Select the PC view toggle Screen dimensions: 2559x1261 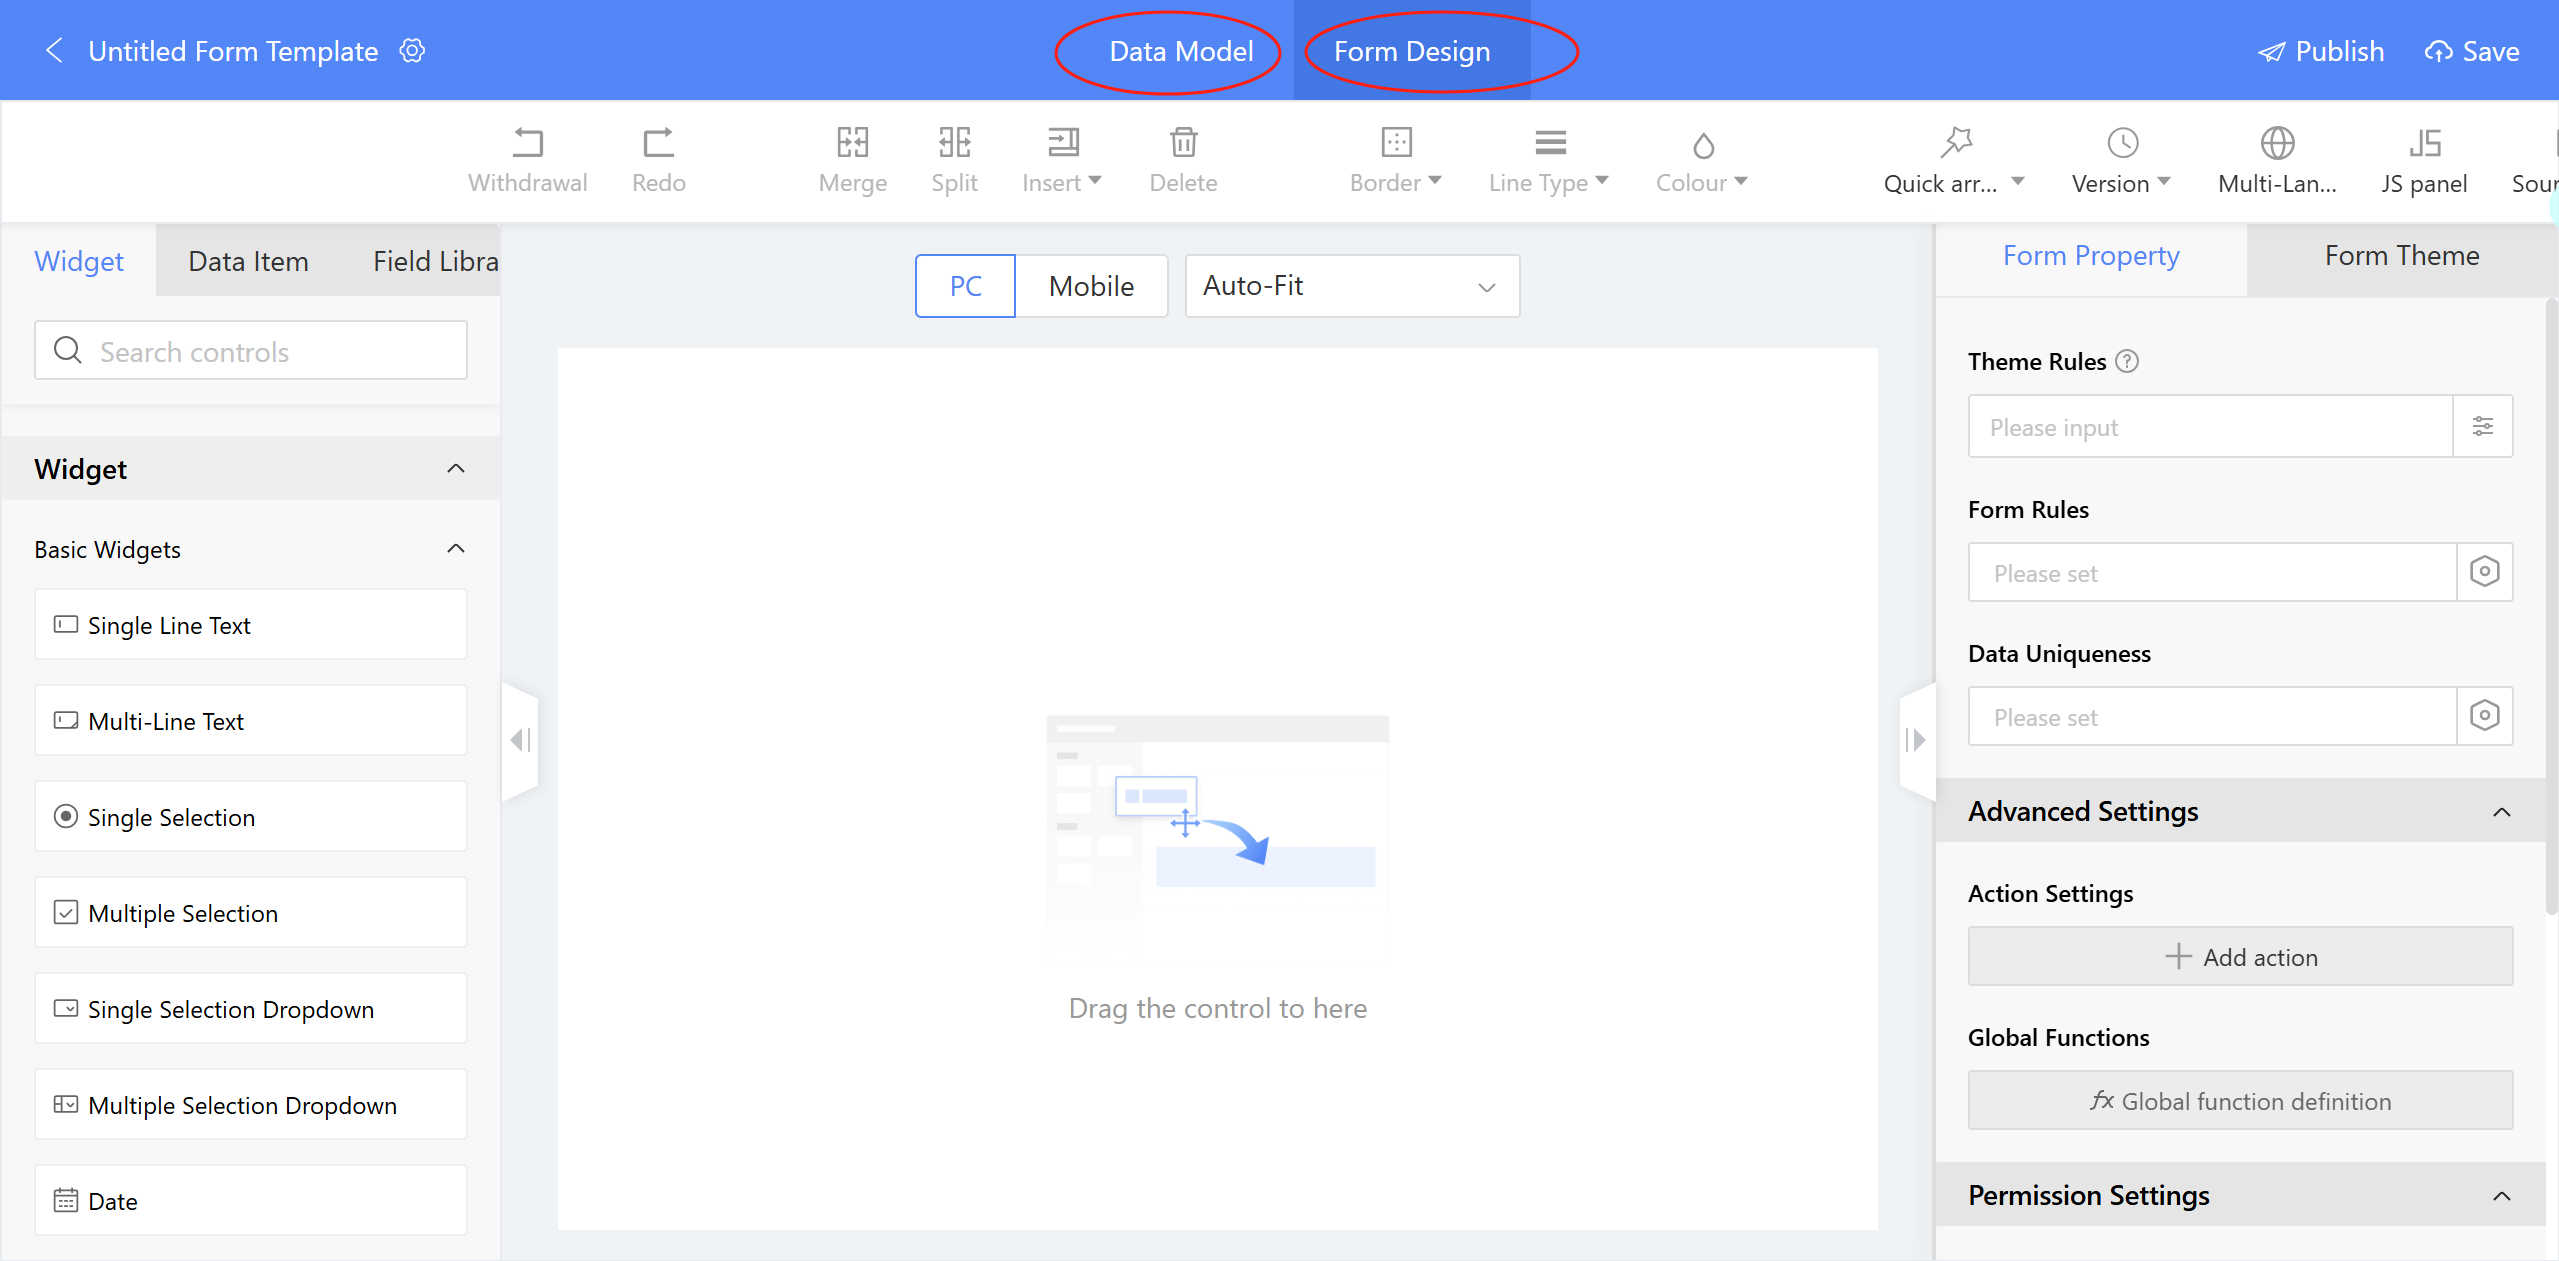click(965, 286)
